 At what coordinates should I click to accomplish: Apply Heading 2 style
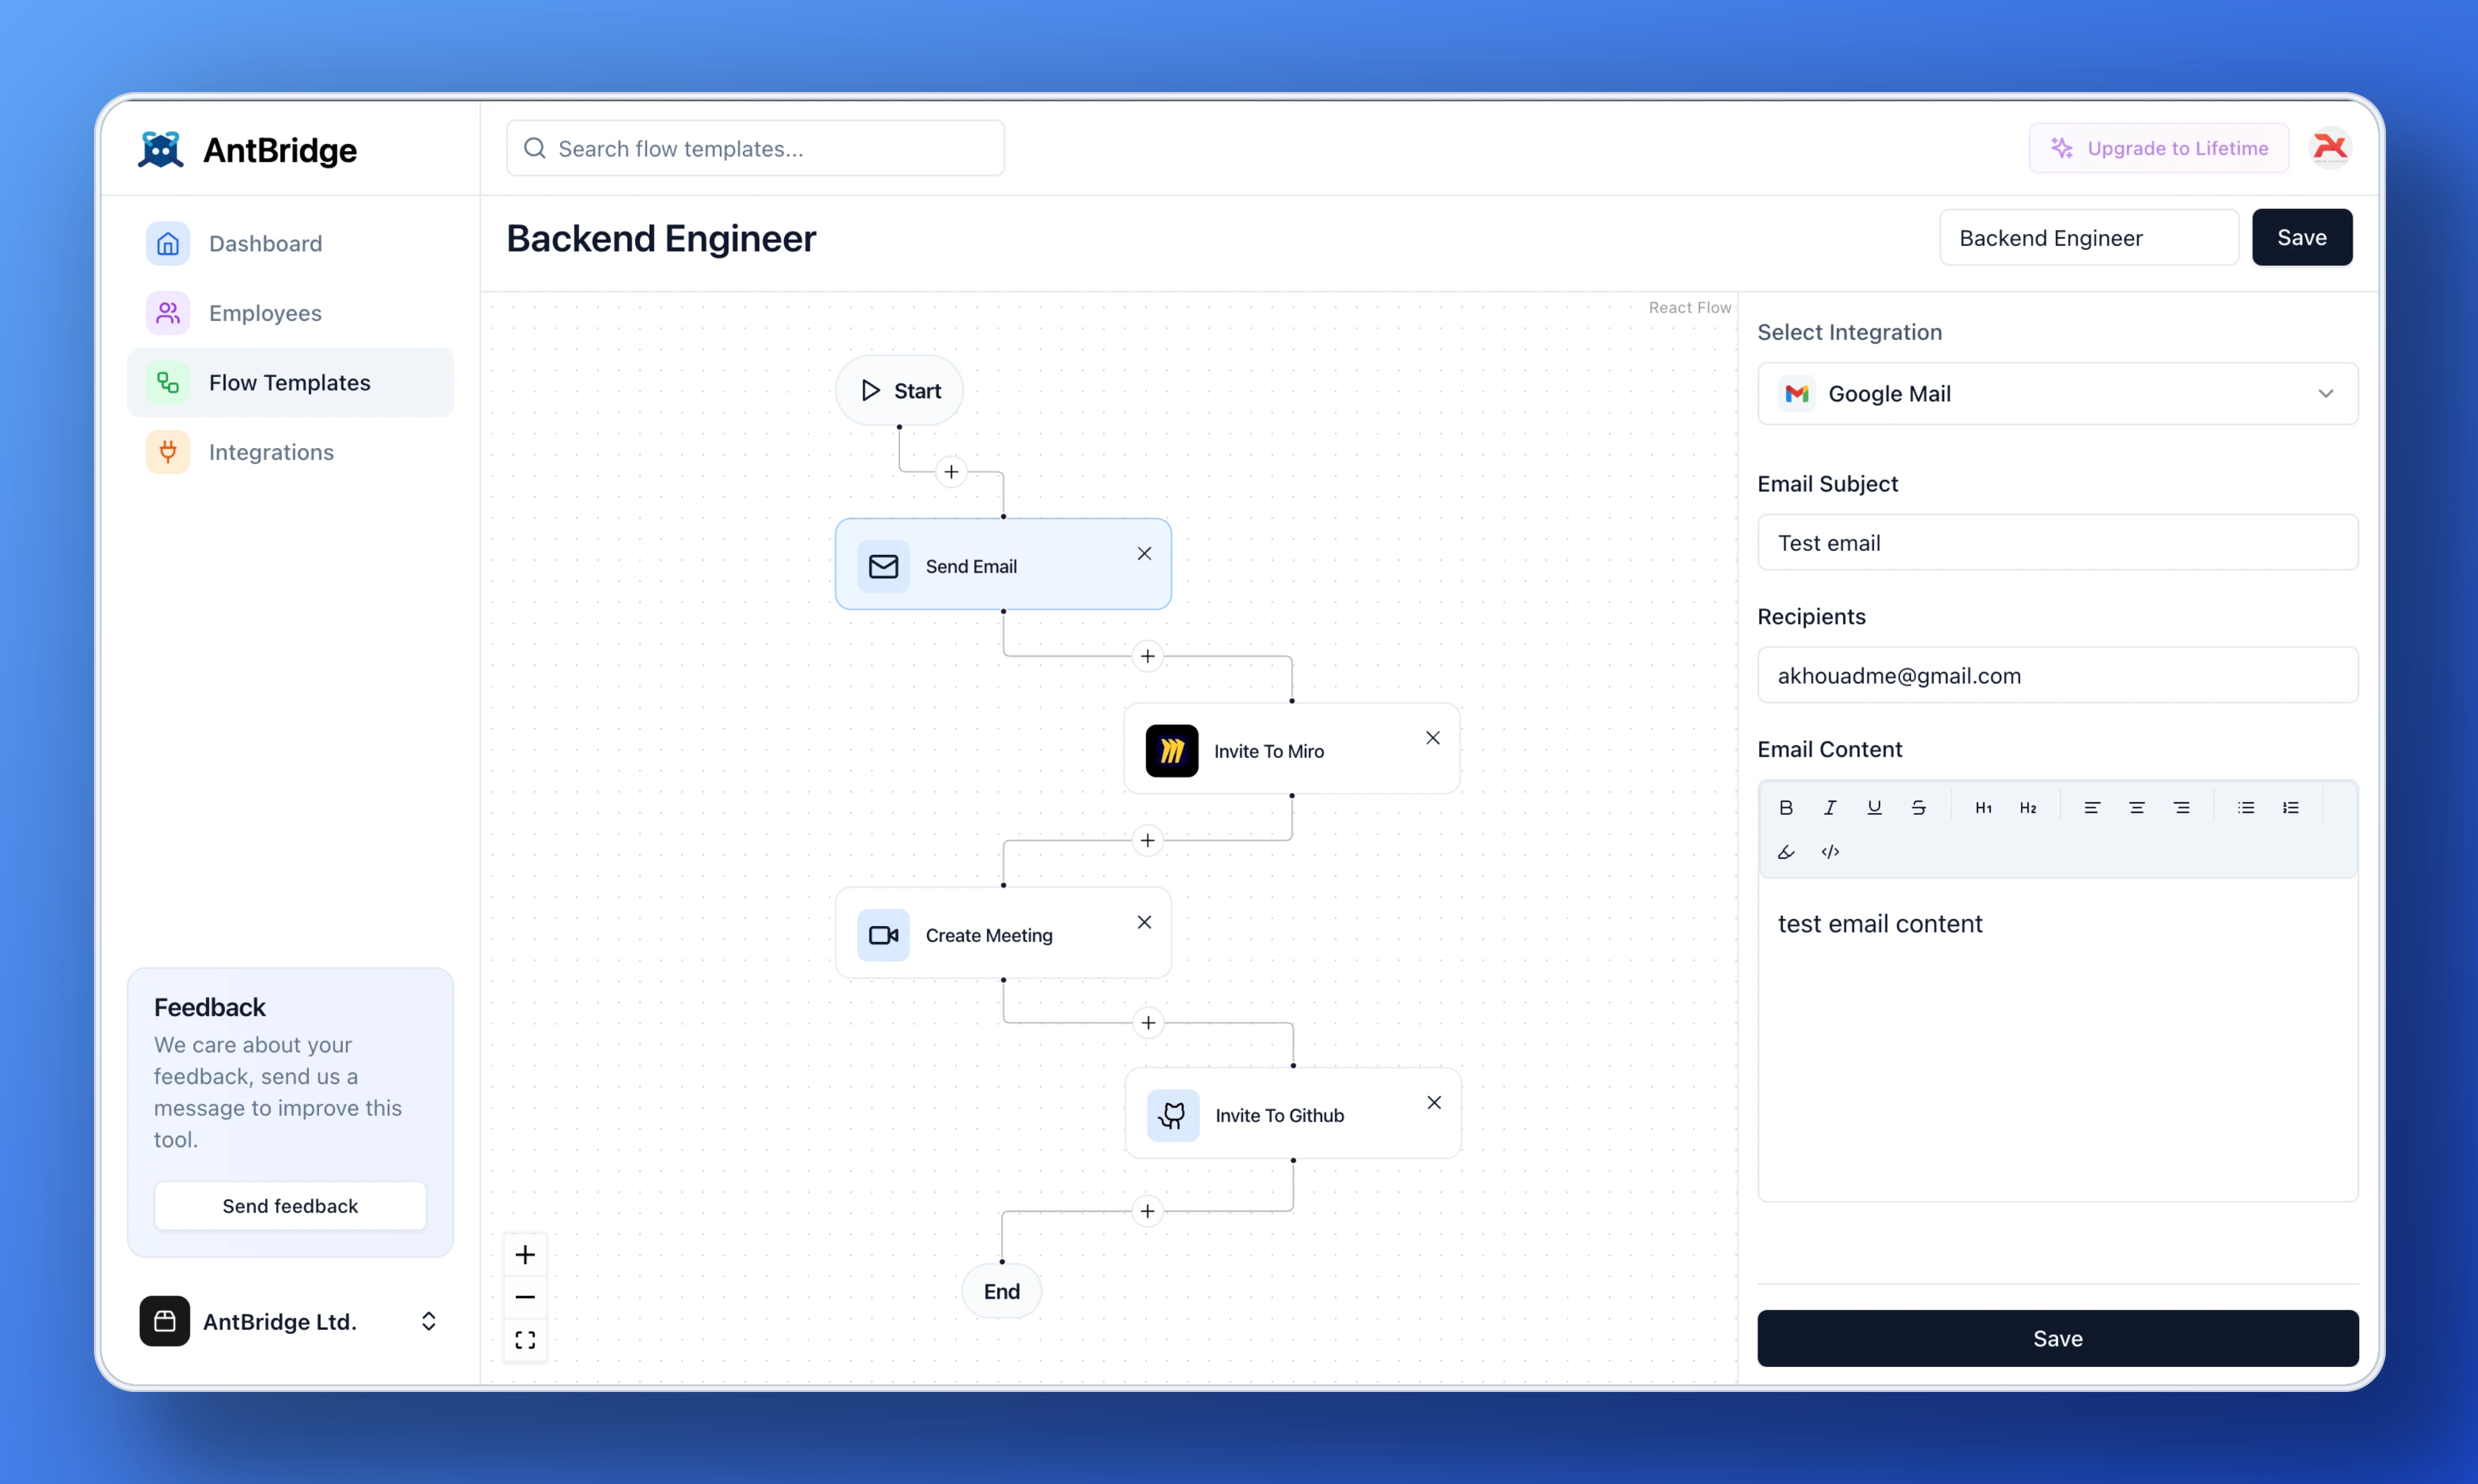coord(2027,807)
